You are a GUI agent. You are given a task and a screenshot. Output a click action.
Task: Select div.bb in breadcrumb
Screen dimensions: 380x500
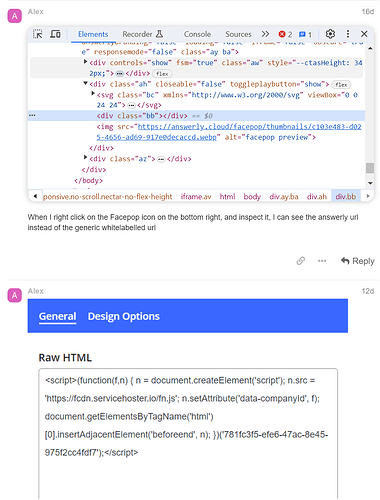pos(346,197)
